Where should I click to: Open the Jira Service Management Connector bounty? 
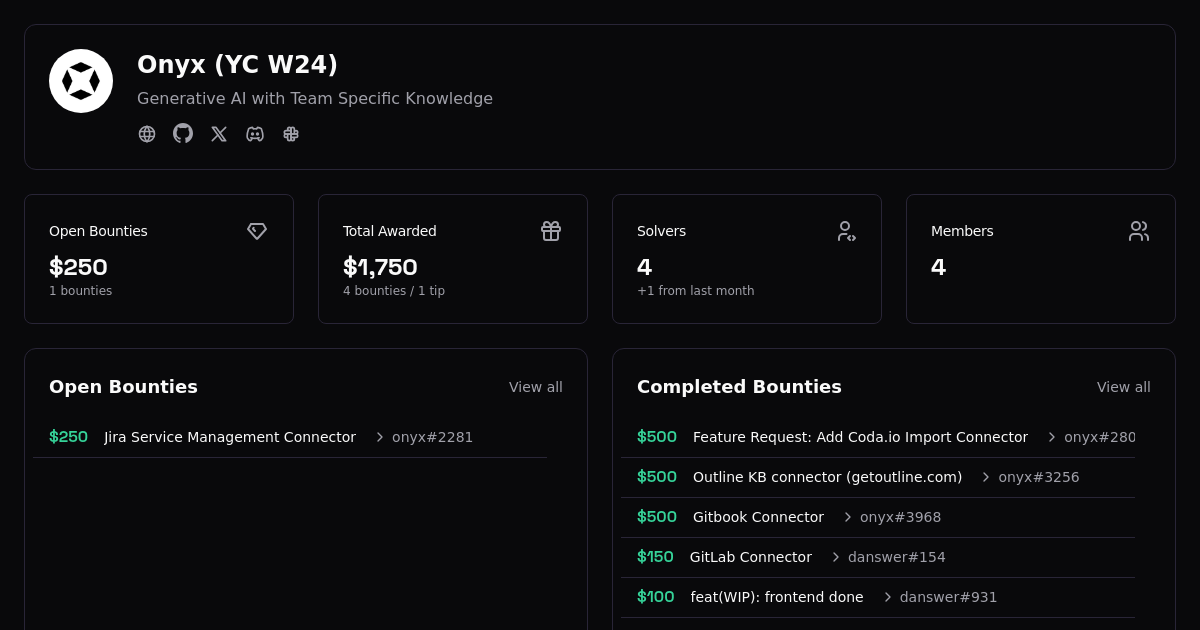(x=230, y=437)
